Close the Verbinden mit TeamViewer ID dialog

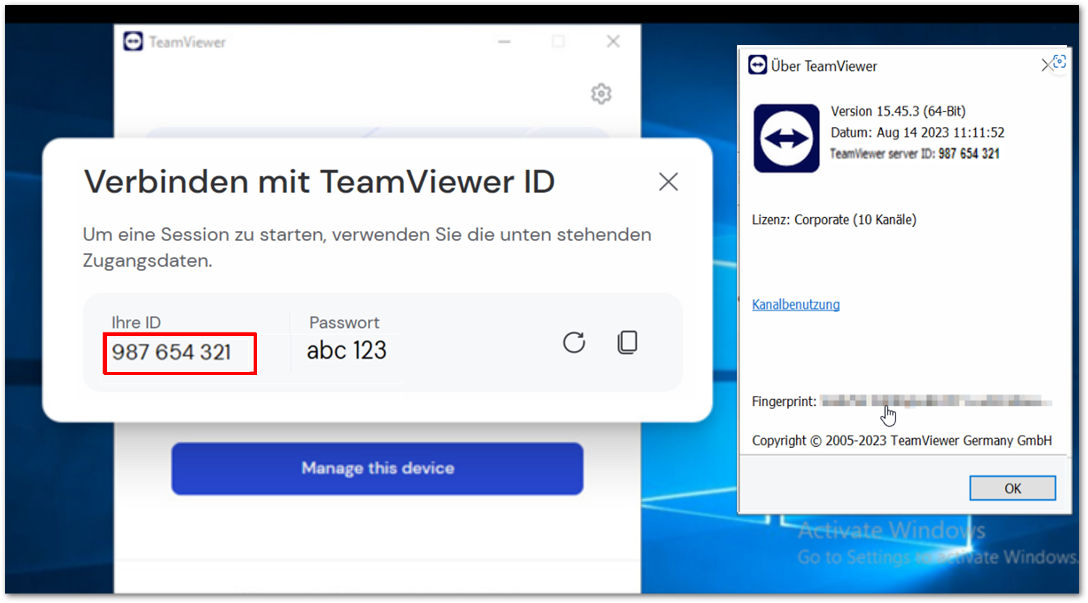pyautogui.click(x=668, y=182)
